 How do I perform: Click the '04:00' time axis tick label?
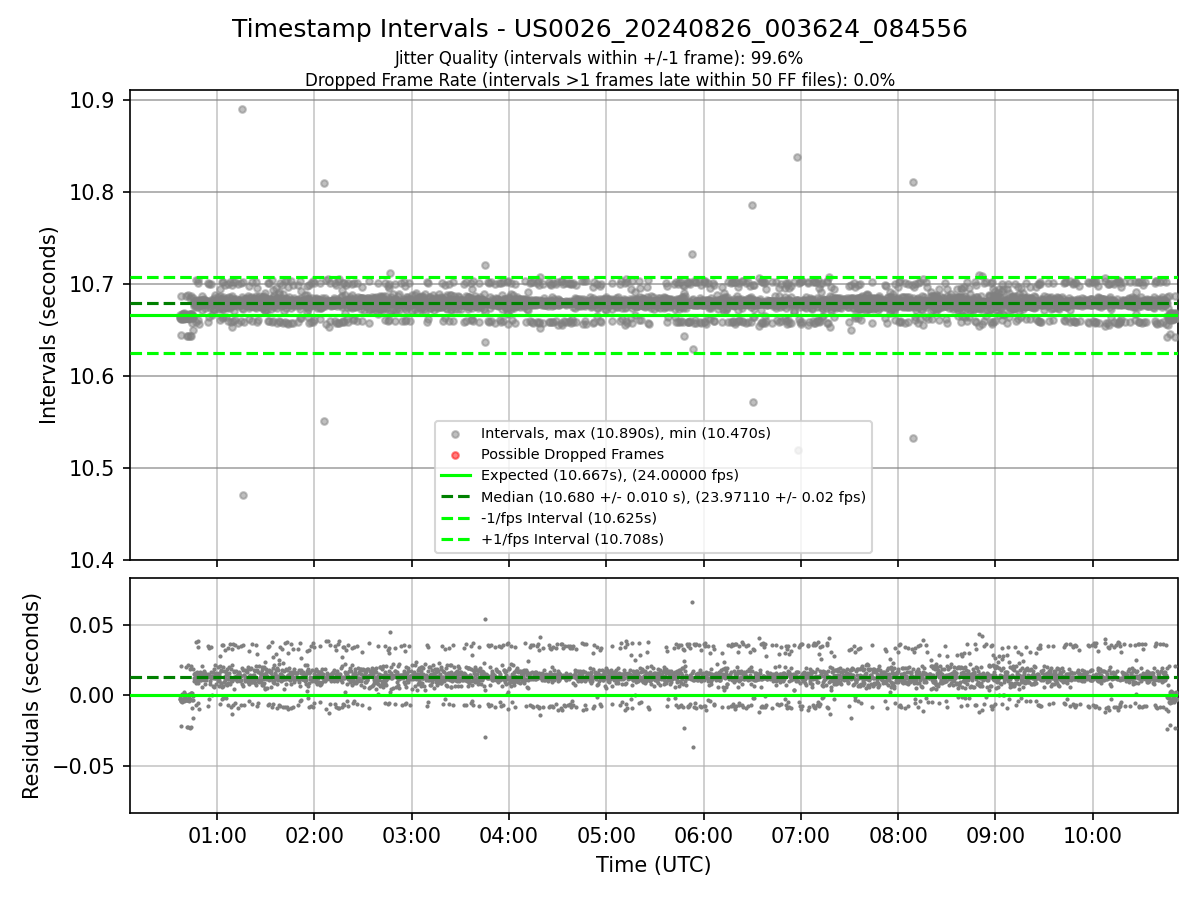[x=508, y=836]
